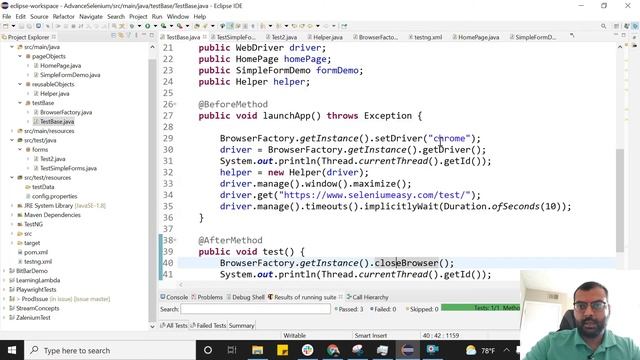Toggle code folding at line 38
640x360 pixels.
(175, 240)
